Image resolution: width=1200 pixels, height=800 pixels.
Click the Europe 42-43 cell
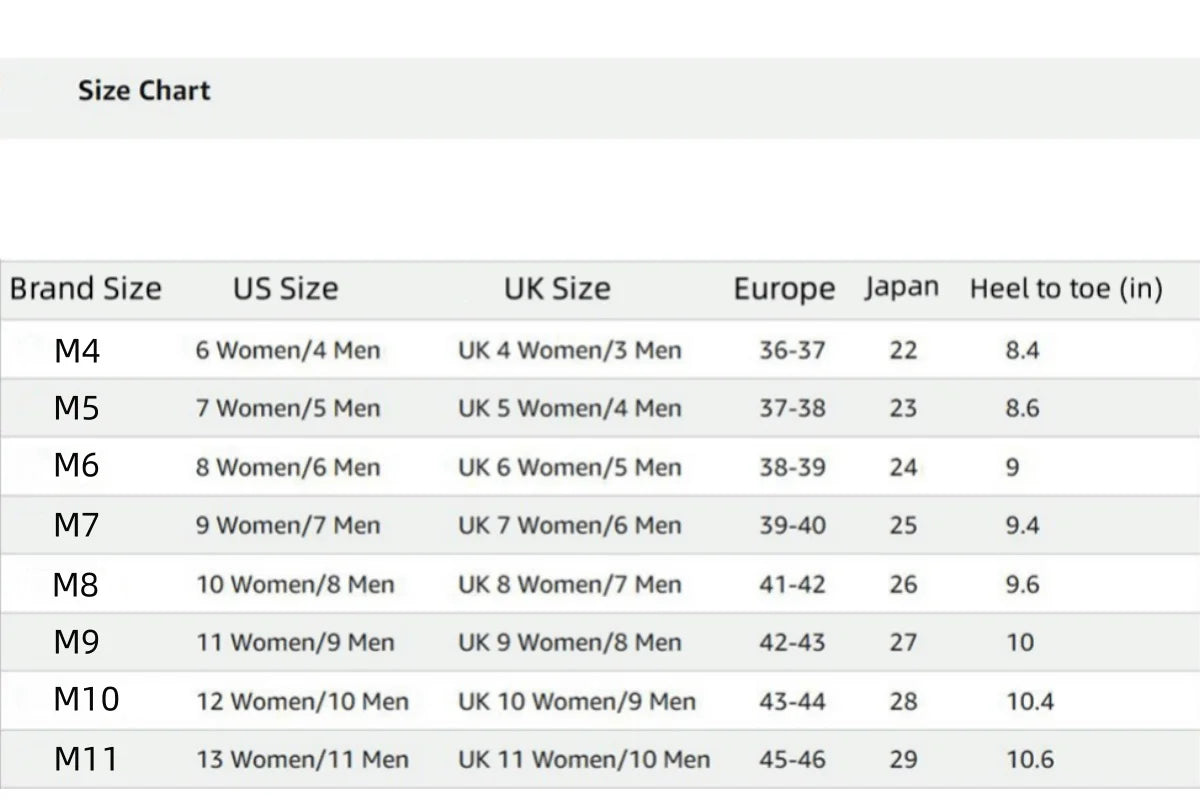792,642
